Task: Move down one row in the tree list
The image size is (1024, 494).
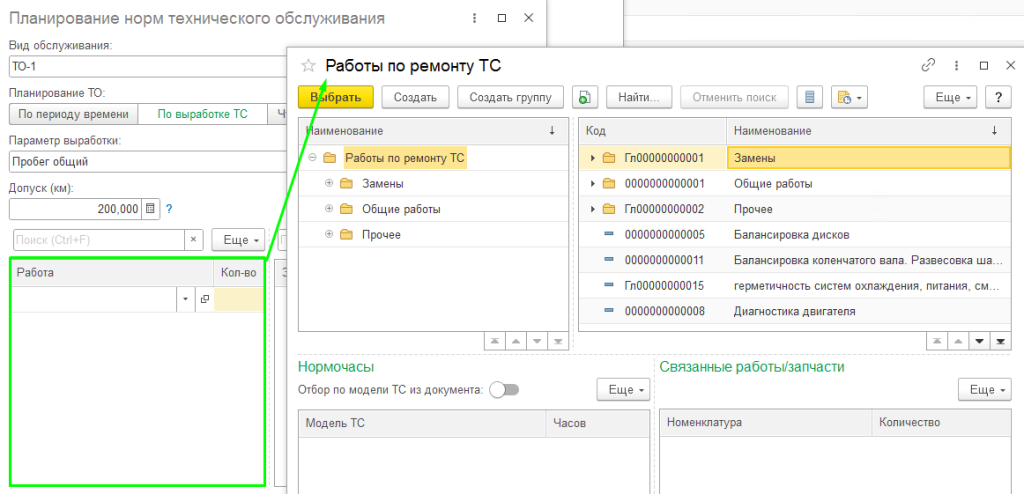Action: [x=537, y=341]
